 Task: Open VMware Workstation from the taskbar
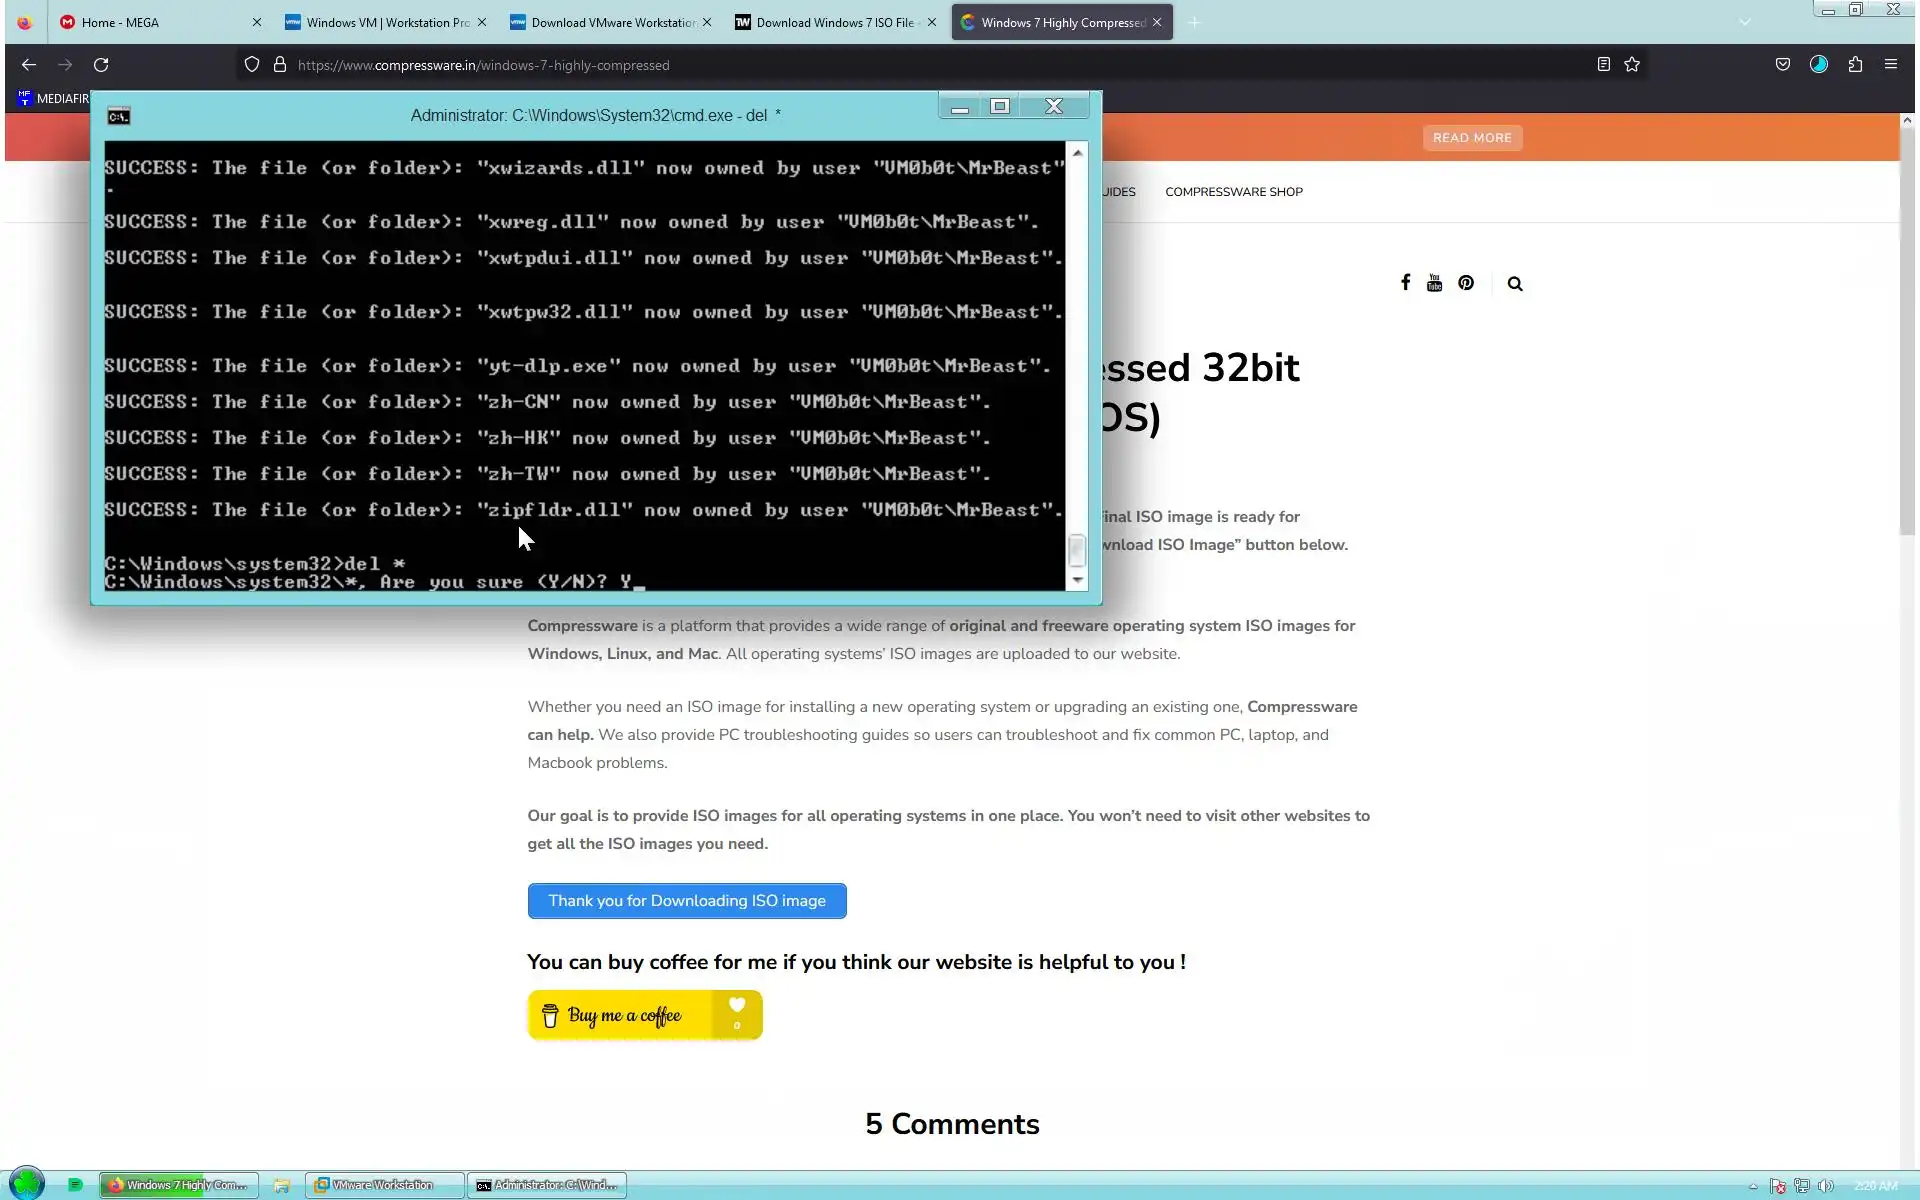point(383,1185)
